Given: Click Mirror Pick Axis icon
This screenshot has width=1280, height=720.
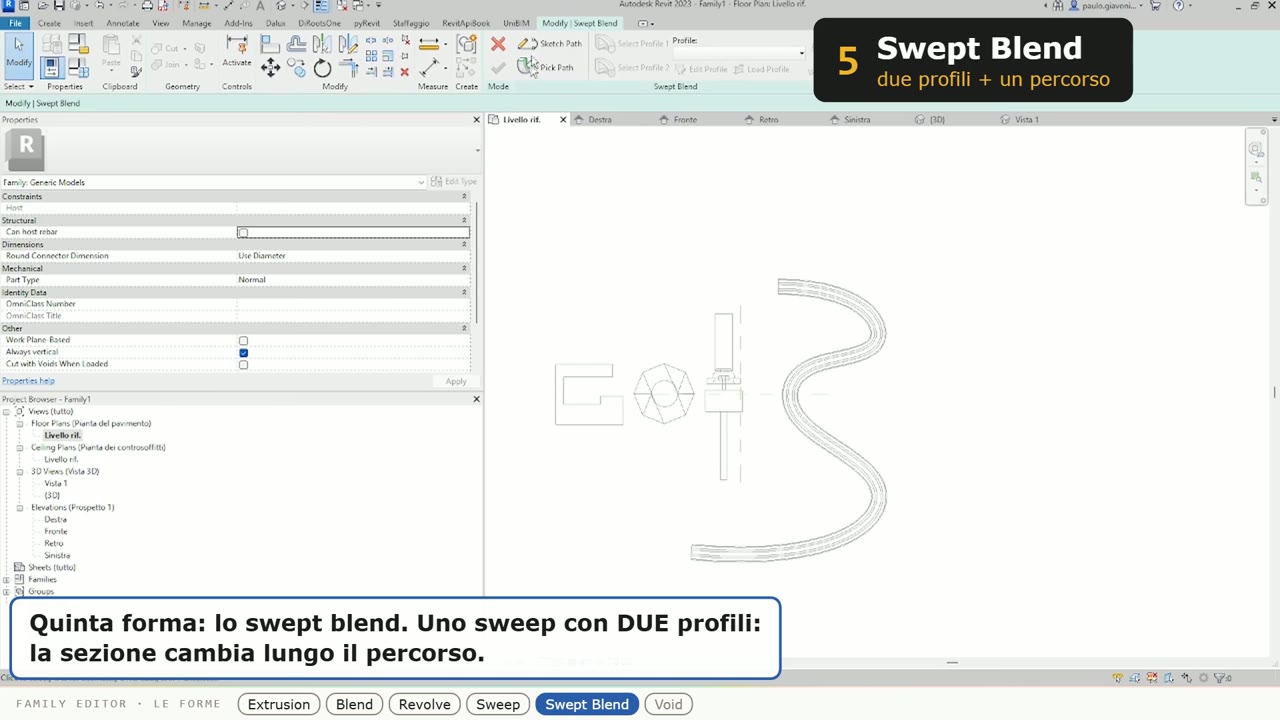Looking at the screenshot, I should [322, 43].
